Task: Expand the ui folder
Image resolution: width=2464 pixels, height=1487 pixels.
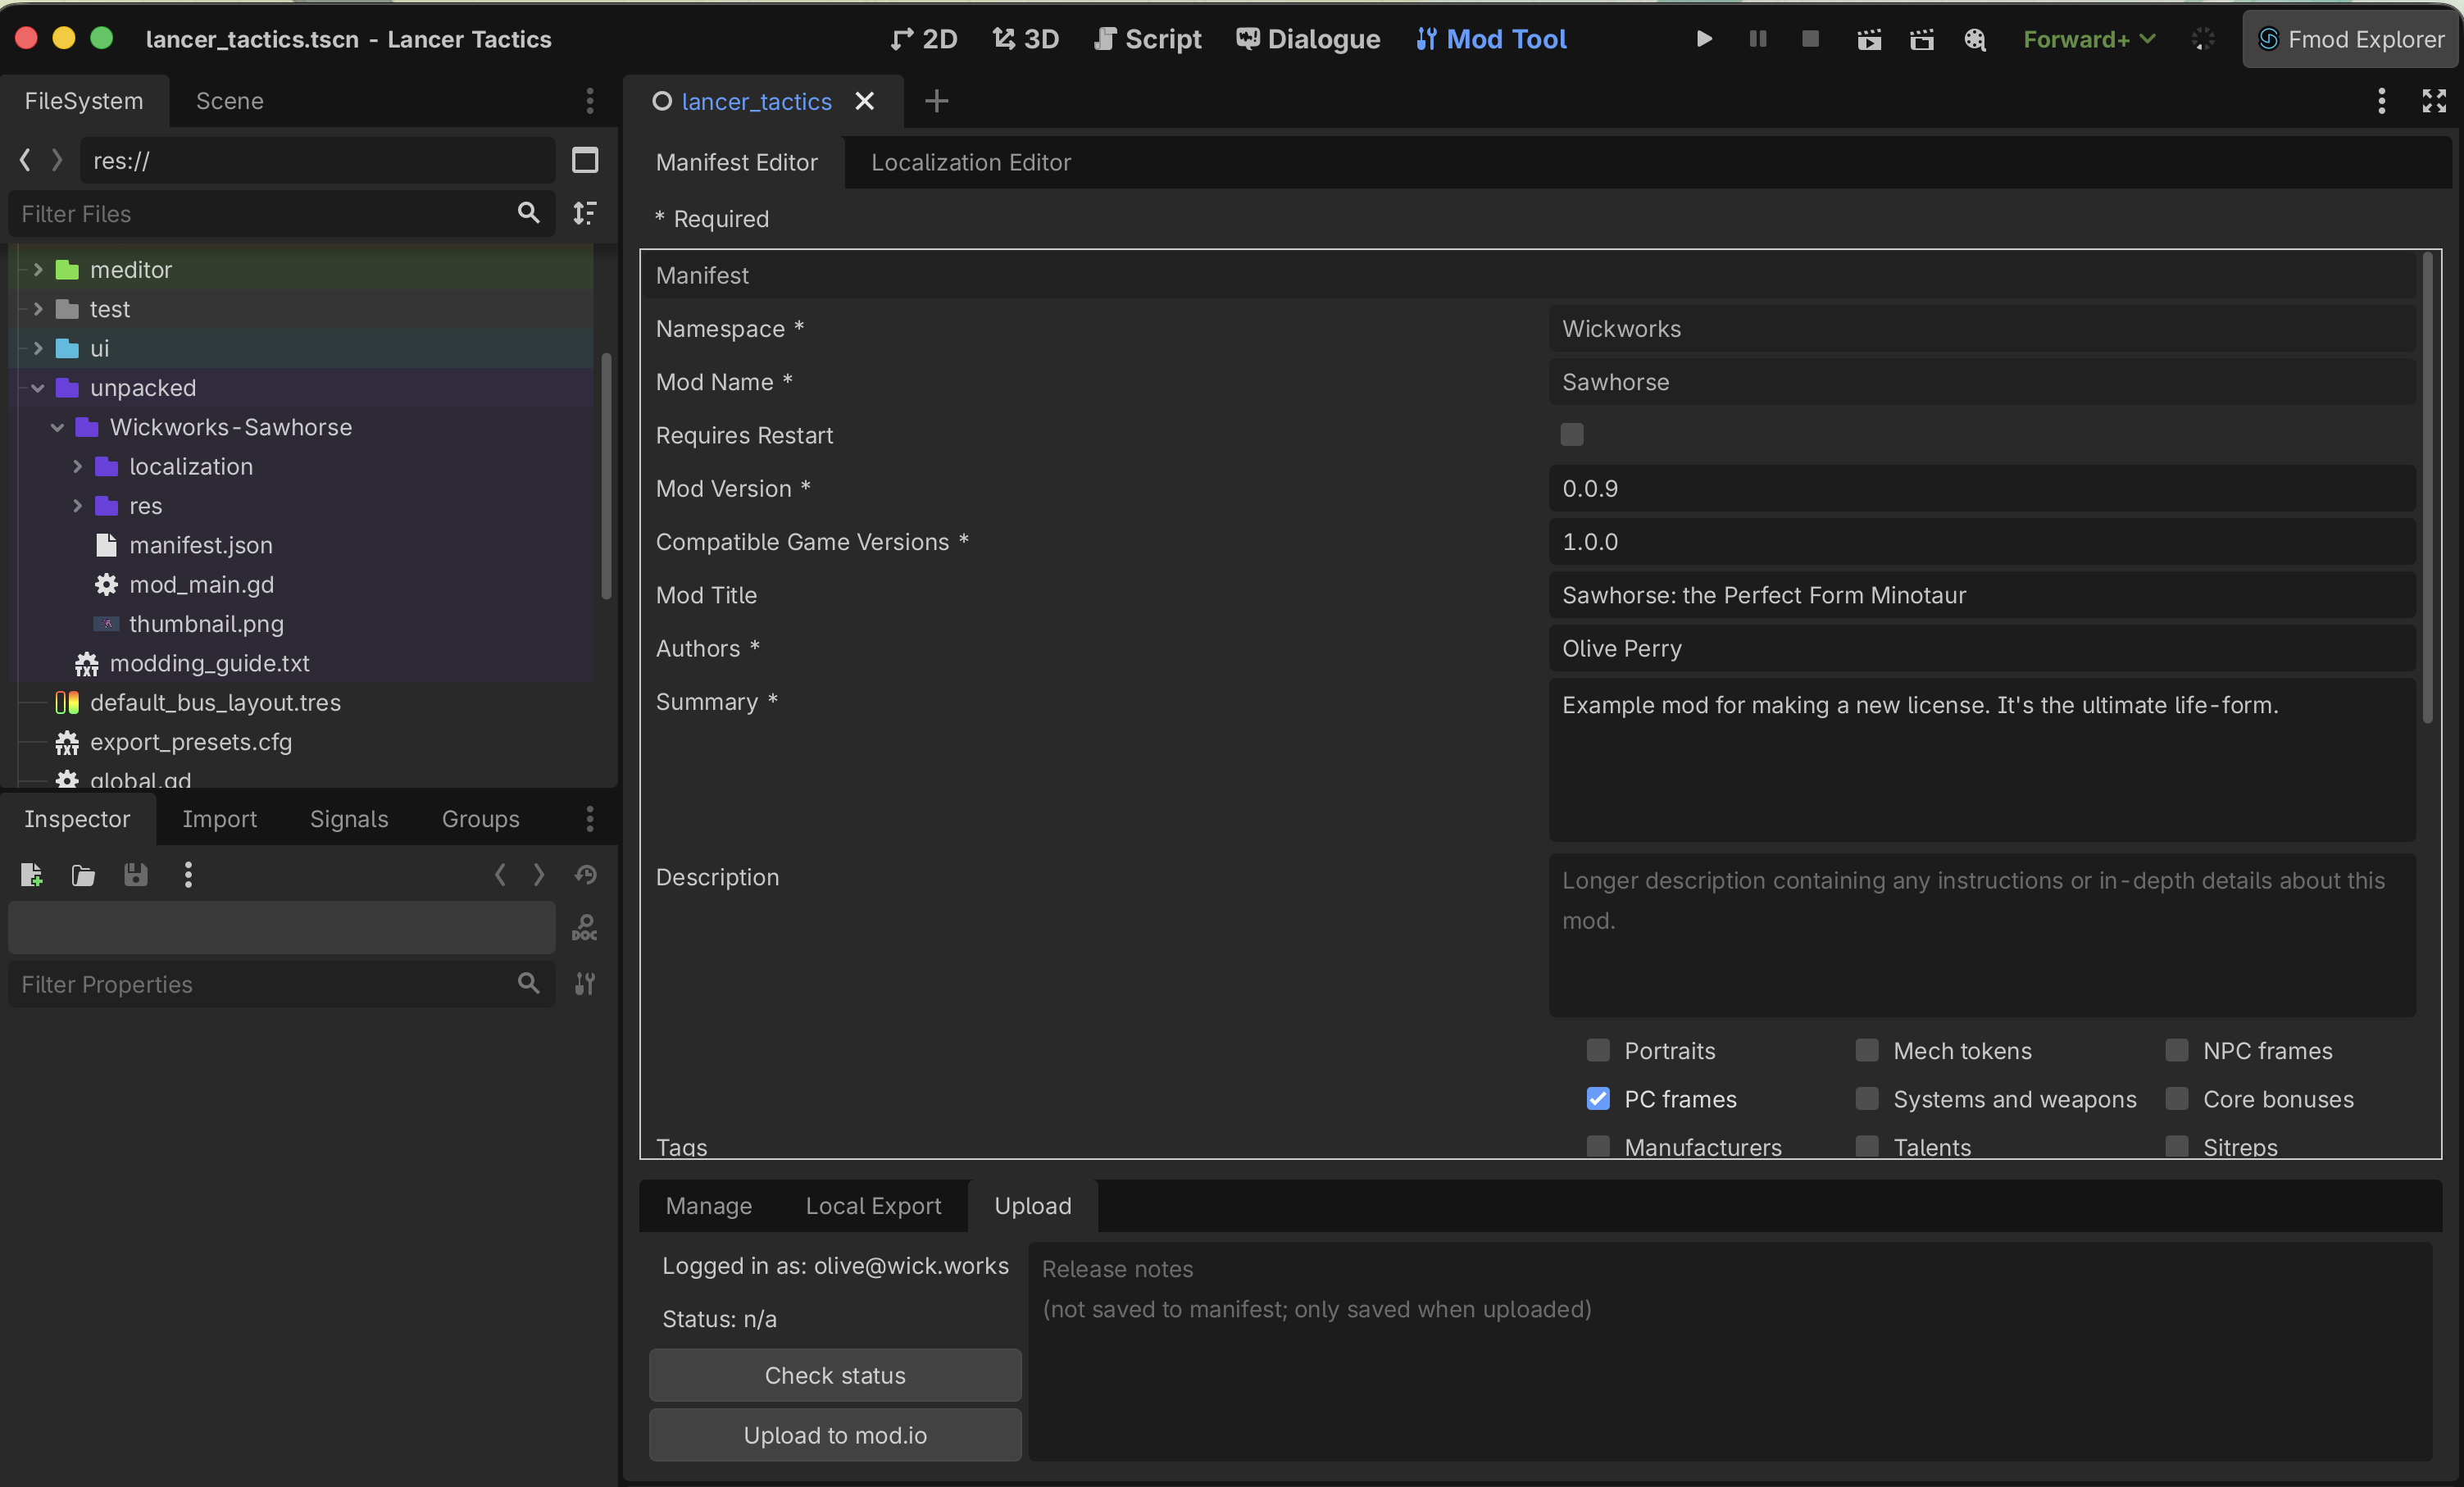Action: (38, 348)
